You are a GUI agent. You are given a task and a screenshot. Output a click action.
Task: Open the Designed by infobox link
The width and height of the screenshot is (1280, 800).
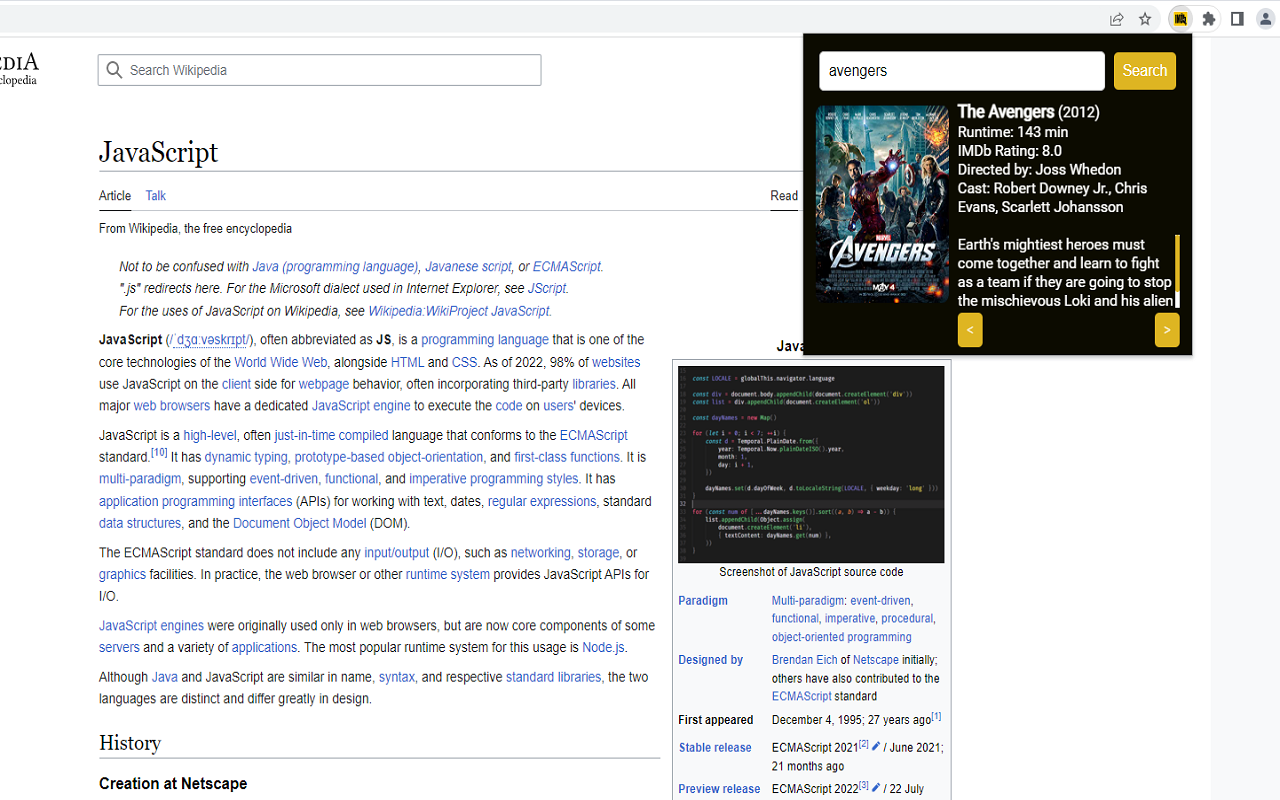(x=711, y=660)
